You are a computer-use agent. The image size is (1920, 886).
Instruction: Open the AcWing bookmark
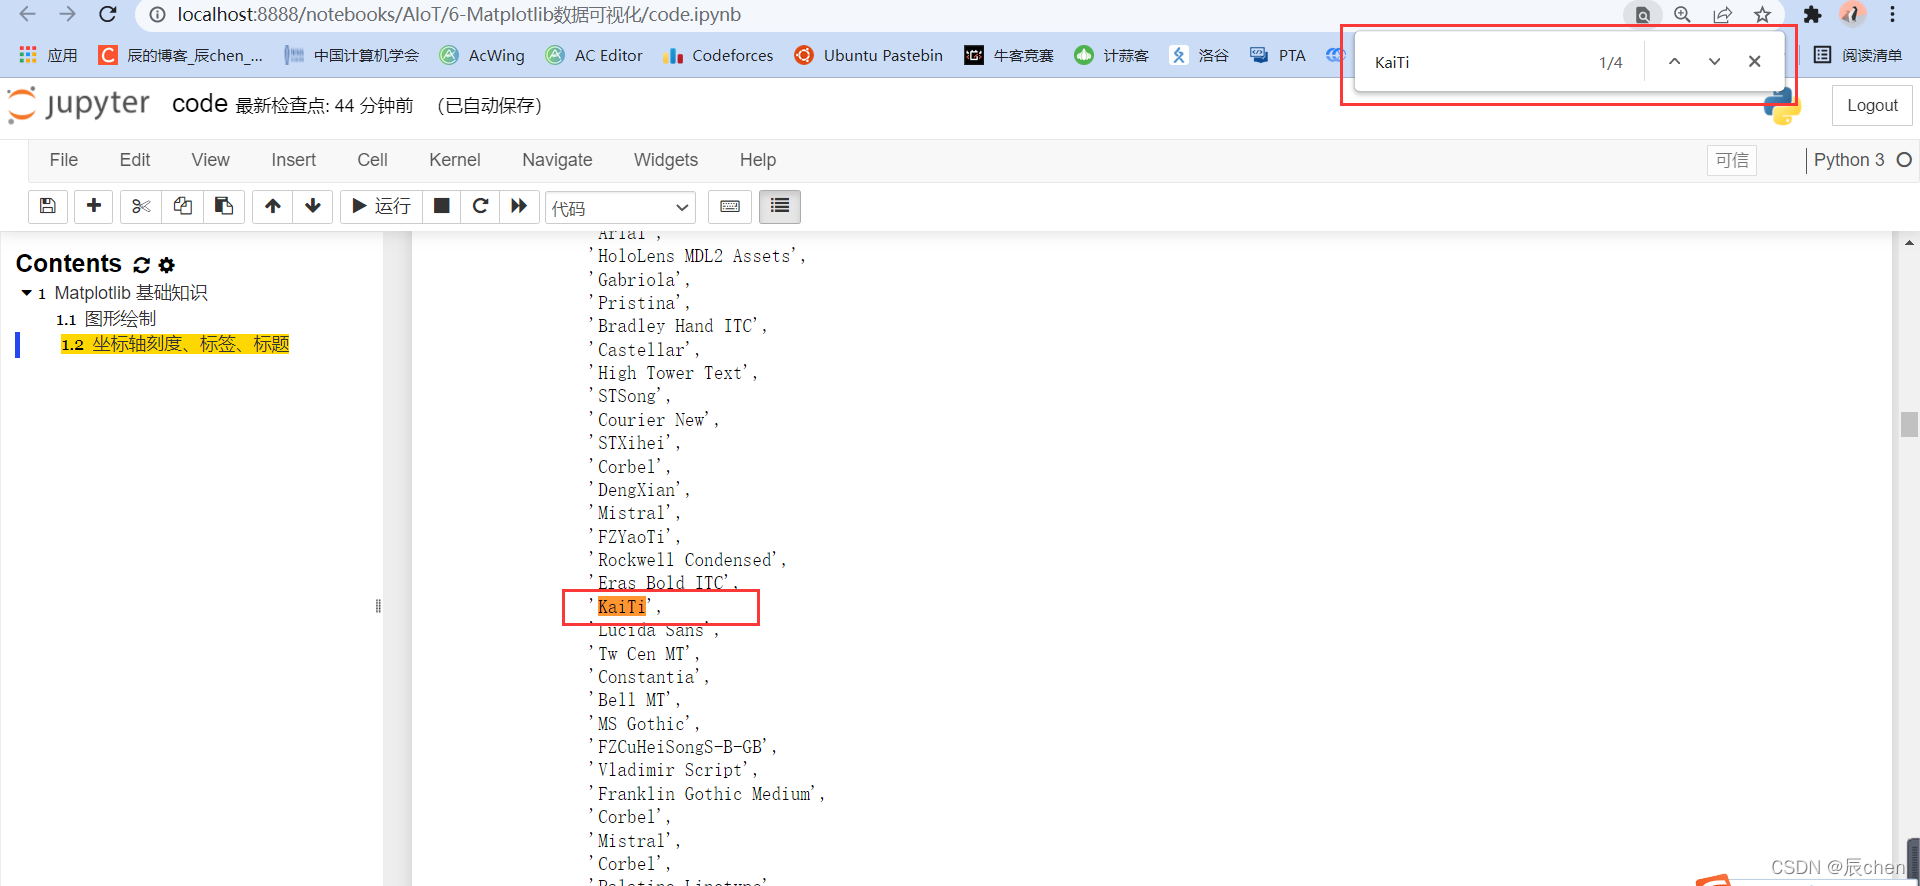point(483,55)
